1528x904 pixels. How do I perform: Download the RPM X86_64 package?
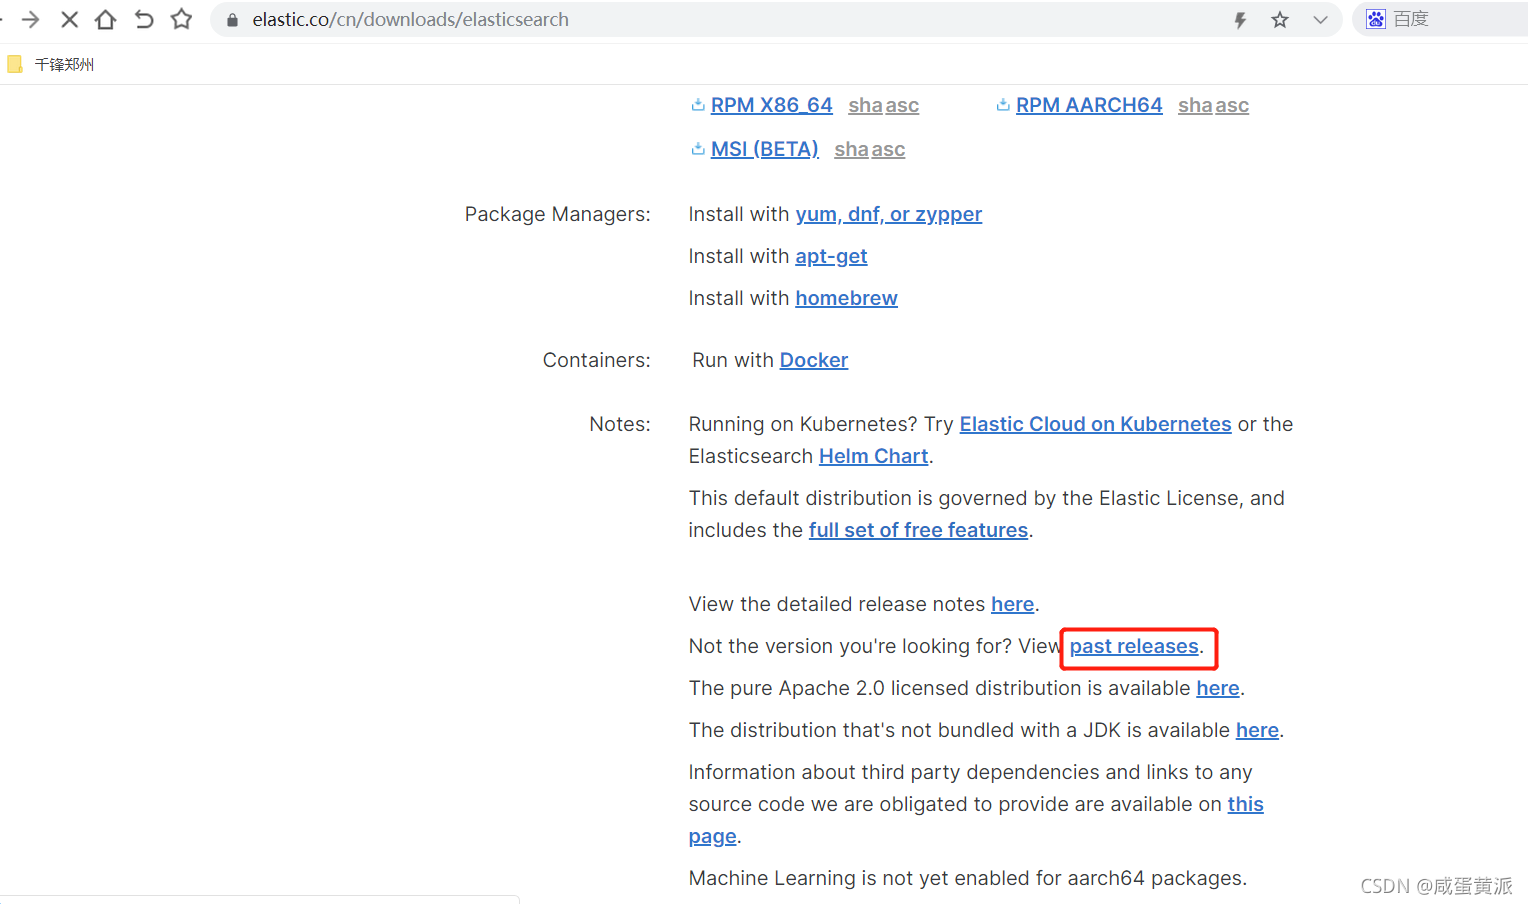[771, 105]
